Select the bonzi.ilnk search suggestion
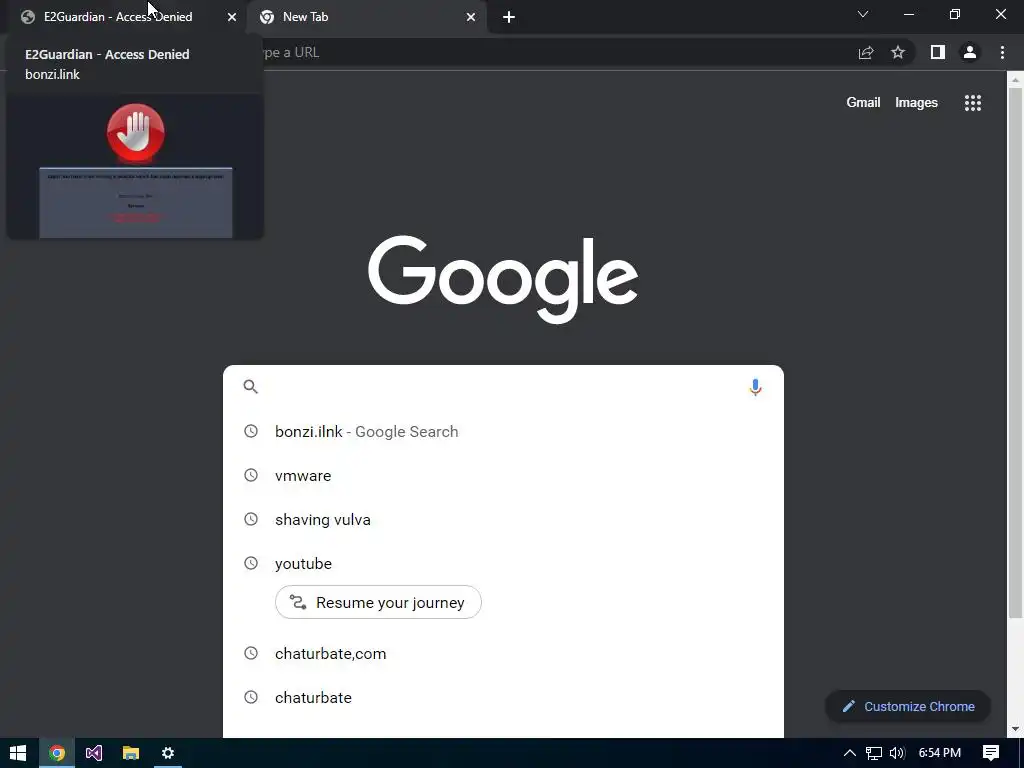This screenshot has width=1024, height=768. click(x=503, y=432)
